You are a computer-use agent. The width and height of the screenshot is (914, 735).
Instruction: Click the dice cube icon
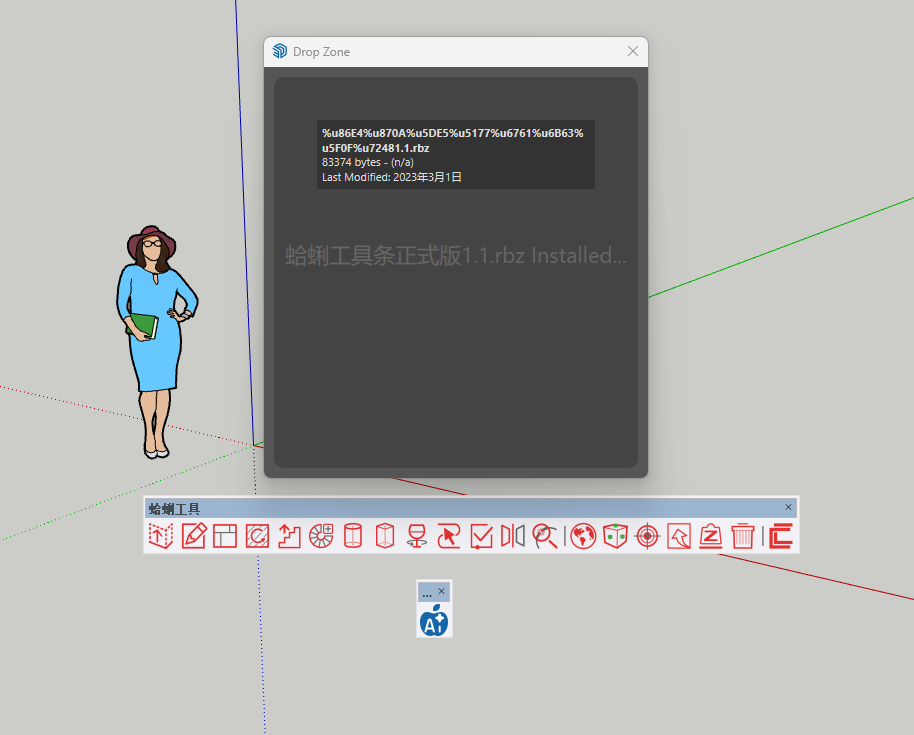(615, 536)
